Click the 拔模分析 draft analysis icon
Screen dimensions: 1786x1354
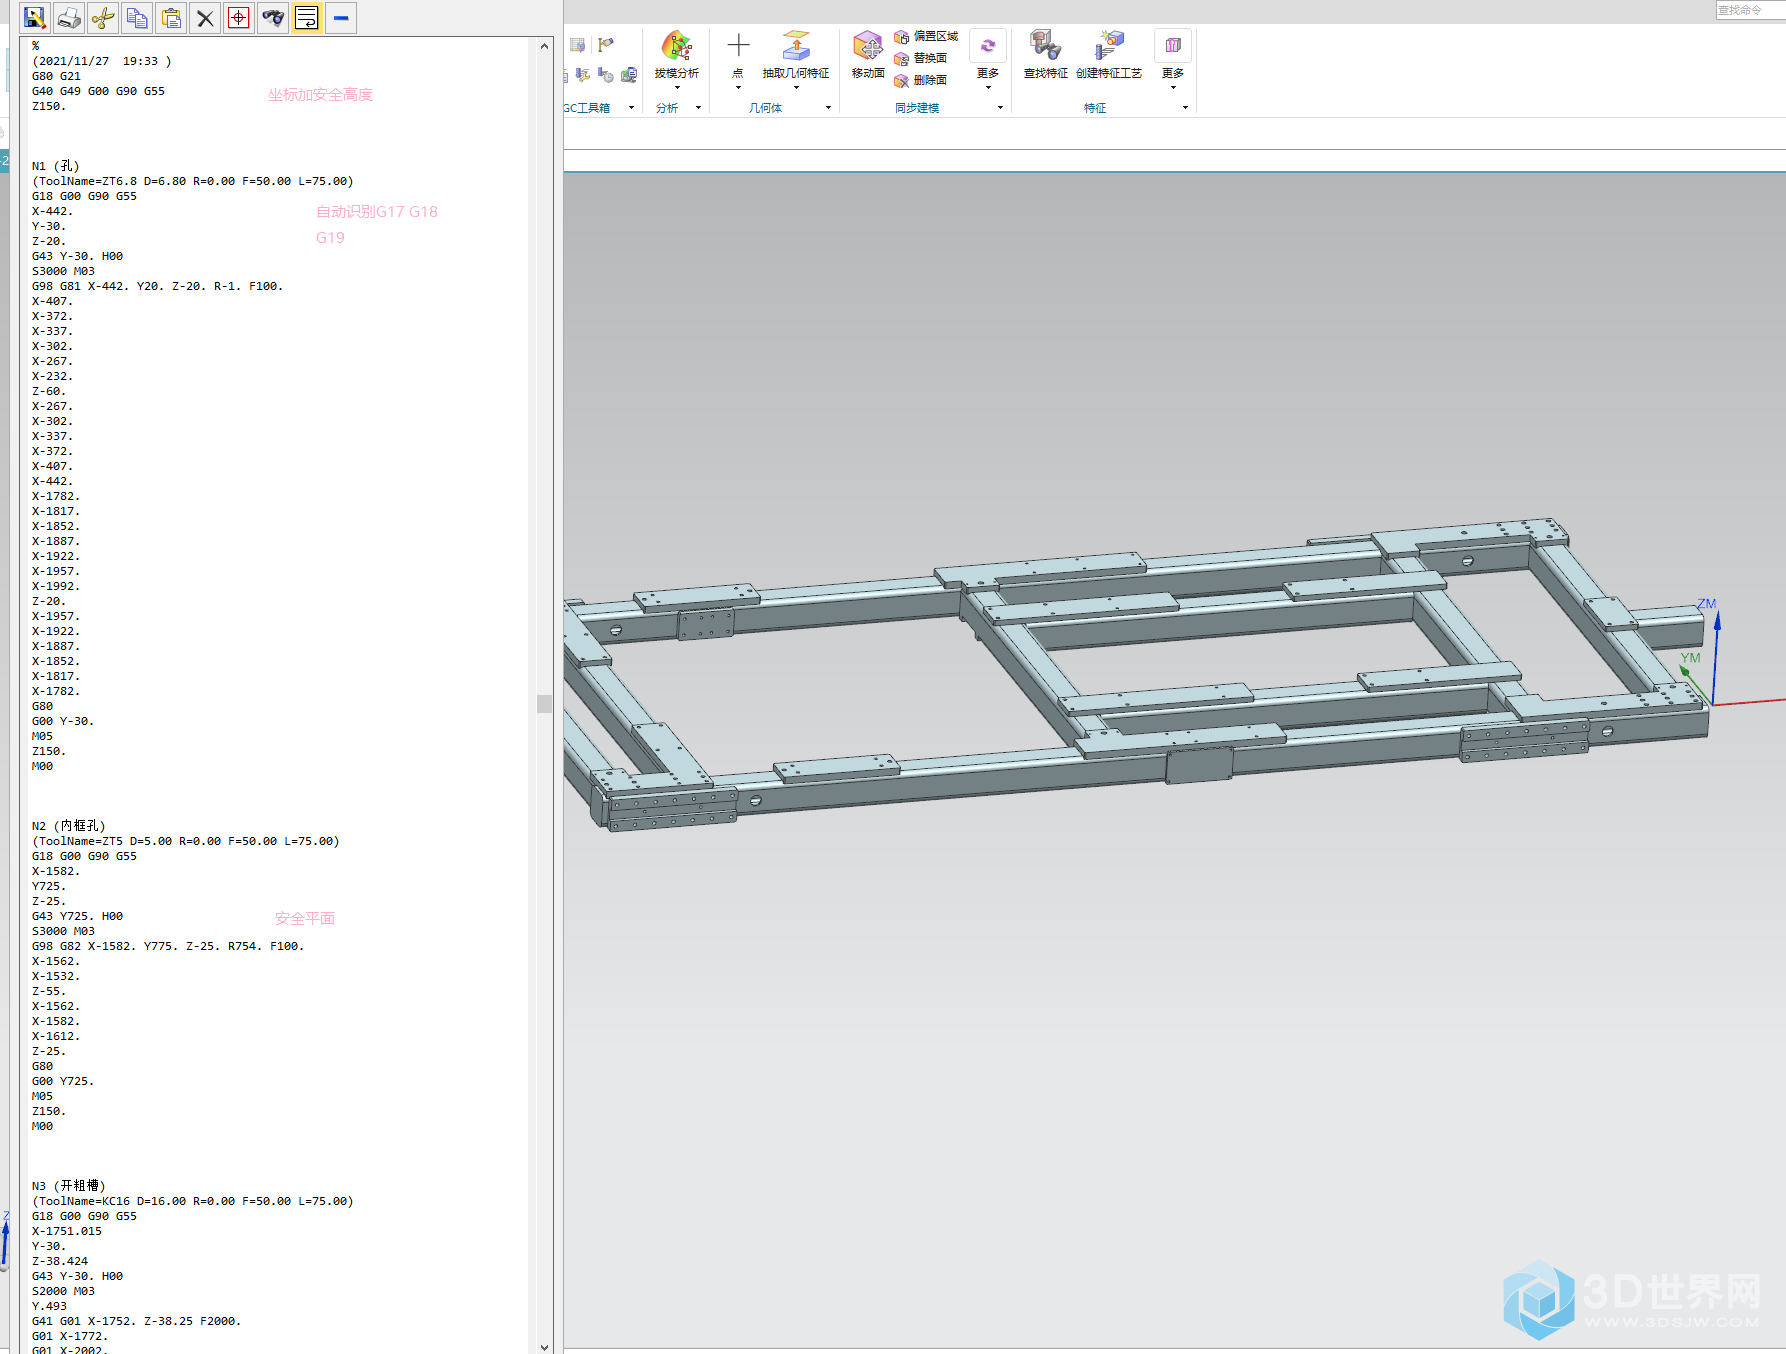677,46
